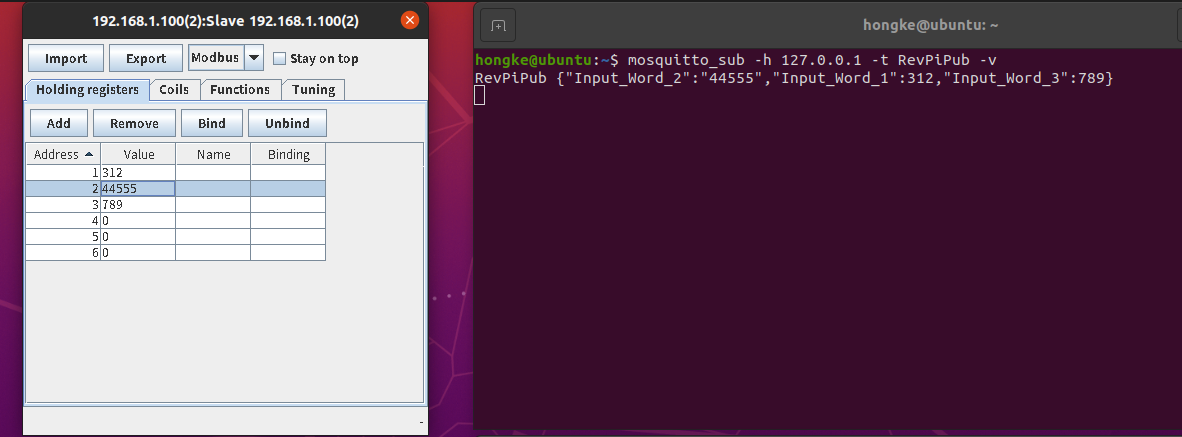Open the Modbus protocol dropdown arrow
The height and width of the screenshot is (437, 1182).
tap(253, 57)
